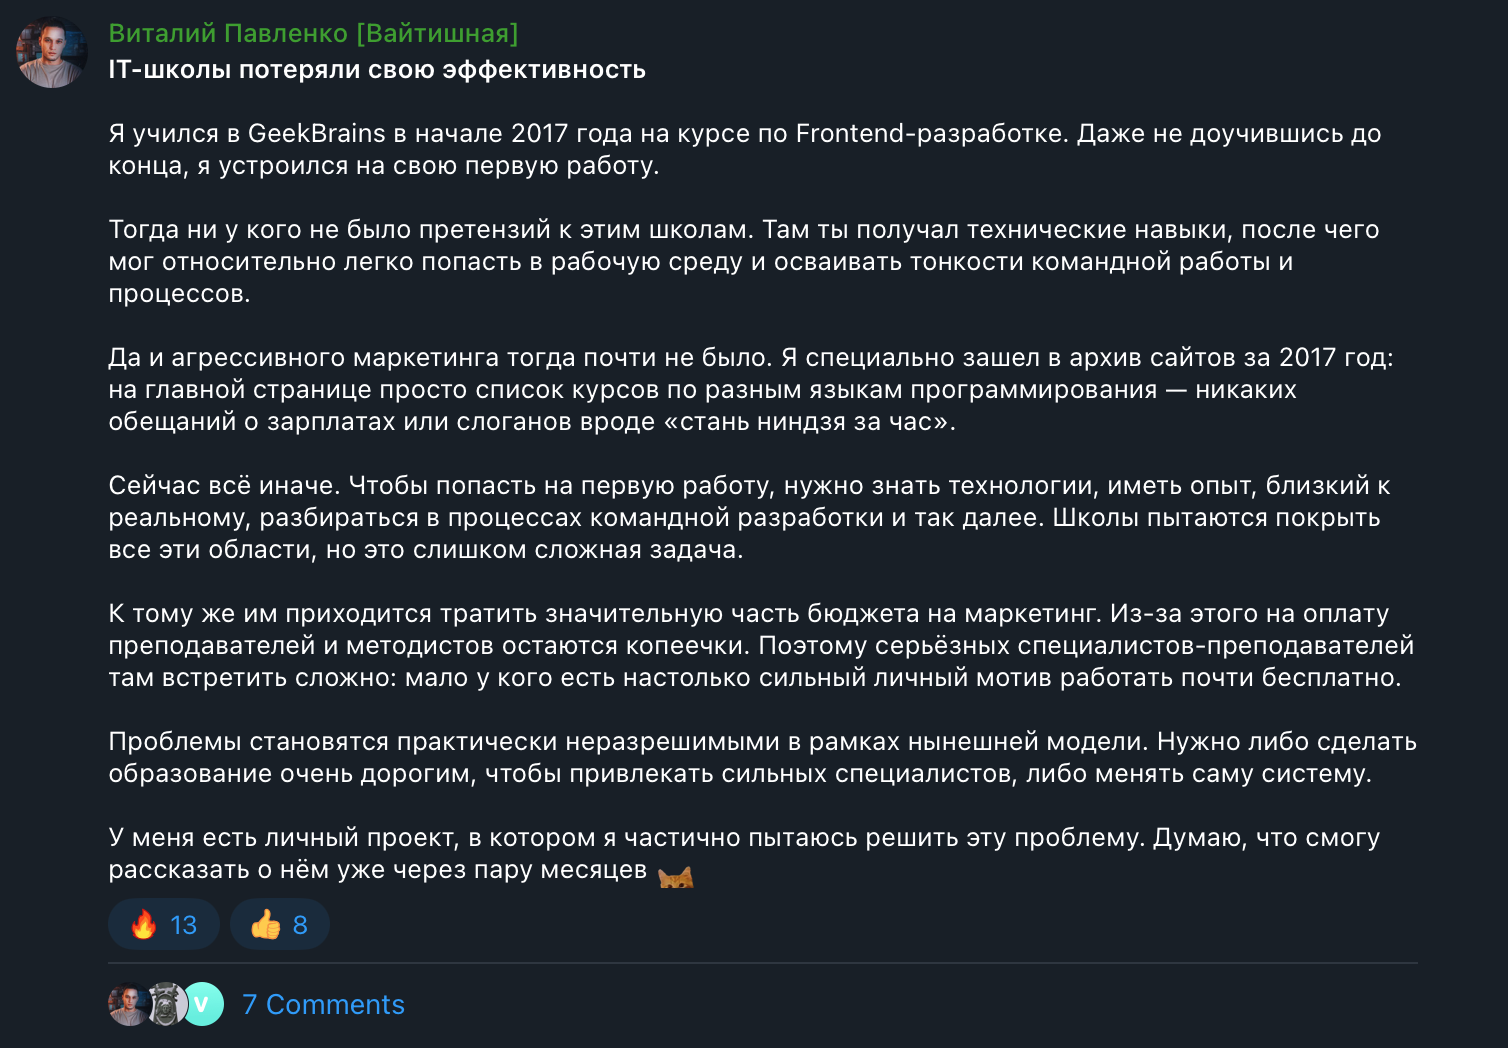Click the reaction counter showing 13
This screenshot has width=1508, height=1048.
point(182,924)
